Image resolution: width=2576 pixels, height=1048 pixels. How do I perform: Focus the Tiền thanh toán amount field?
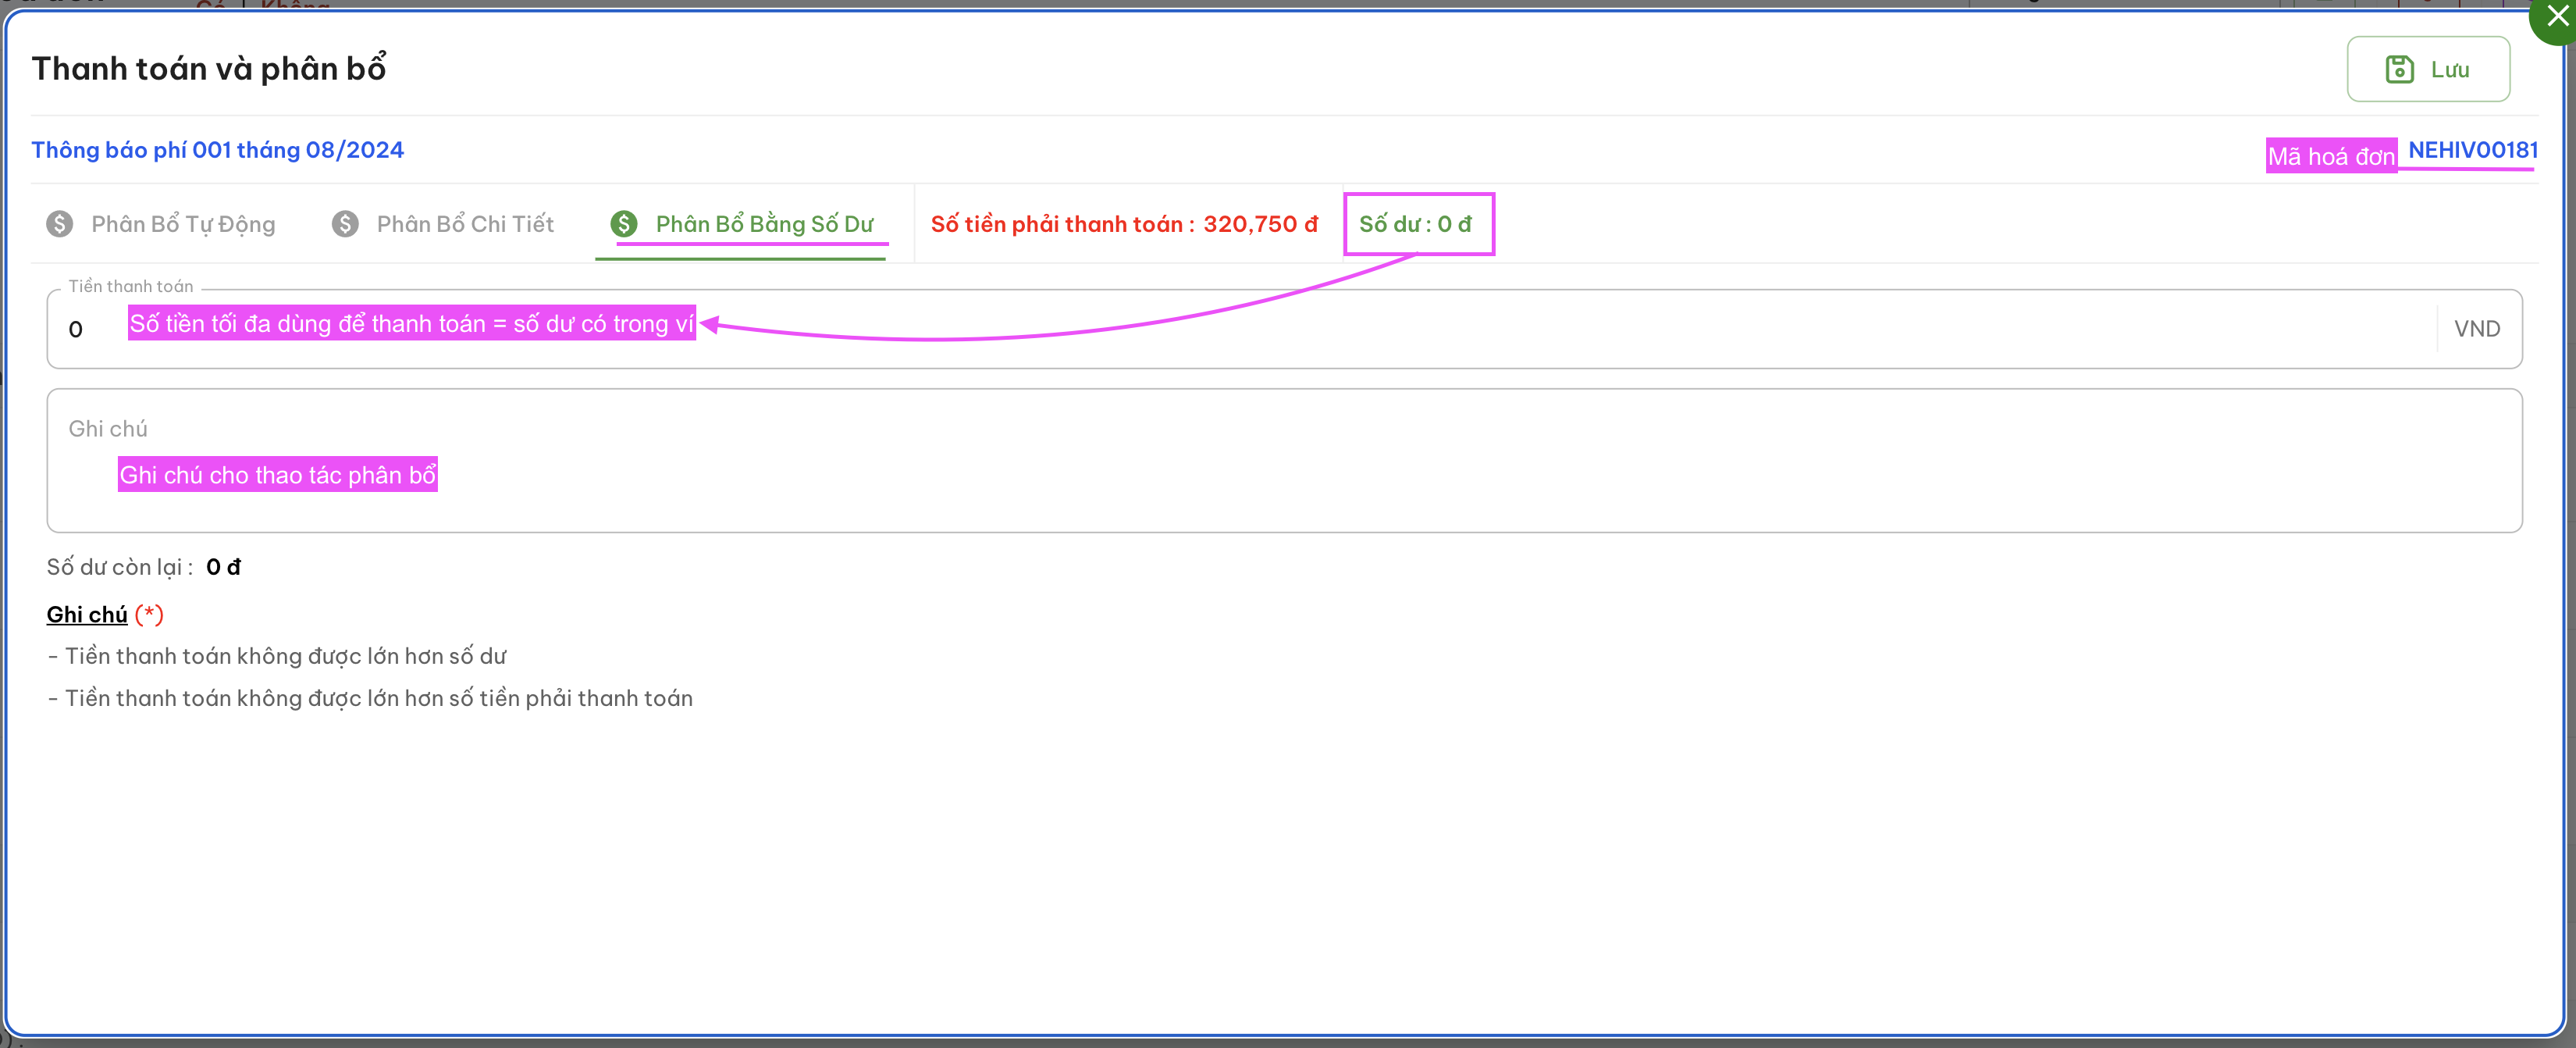[1284, 329]
